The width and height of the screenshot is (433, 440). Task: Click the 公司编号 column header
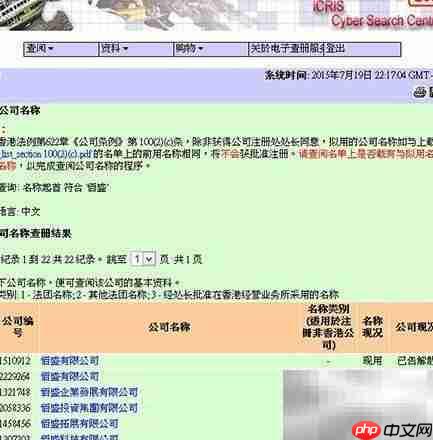pos(18,327)
